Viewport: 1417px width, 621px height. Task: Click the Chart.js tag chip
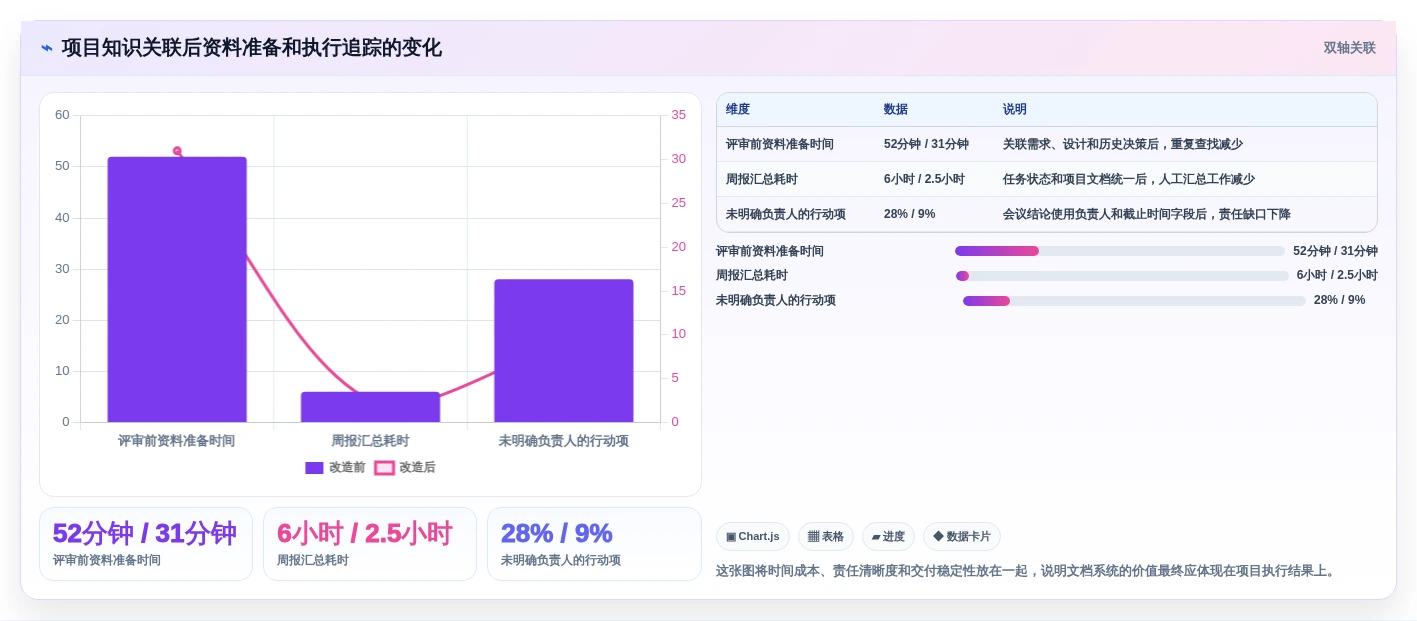[753, 537]
